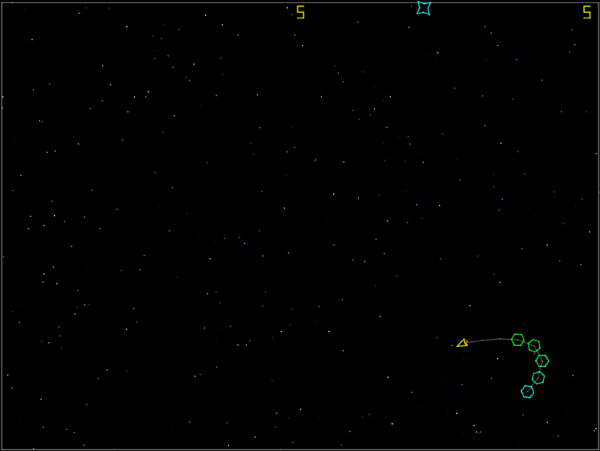Click the gray trail between ship and first hexagon

(490, 340)
